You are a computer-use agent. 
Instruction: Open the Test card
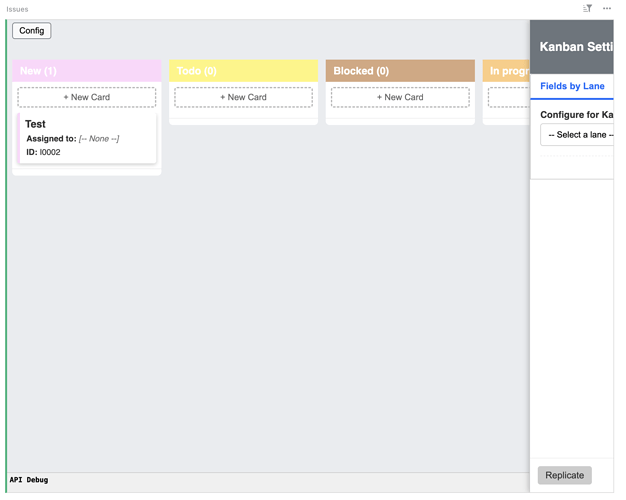point(35,124)
